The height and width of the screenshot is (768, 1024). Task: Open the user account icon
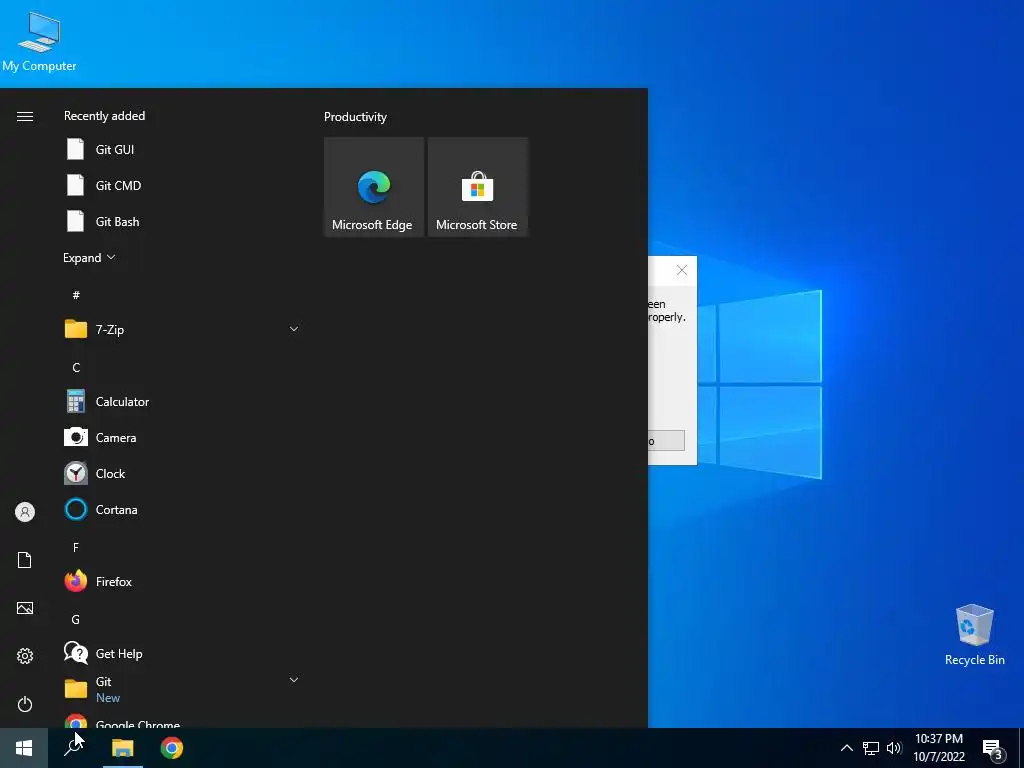(x=25, y=512)
